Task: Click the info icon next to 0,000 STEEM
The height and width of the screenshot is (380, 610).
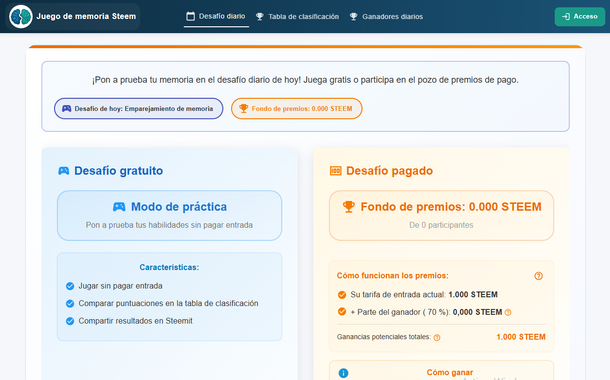Action: pyautogui.click(x=508, y=312)
